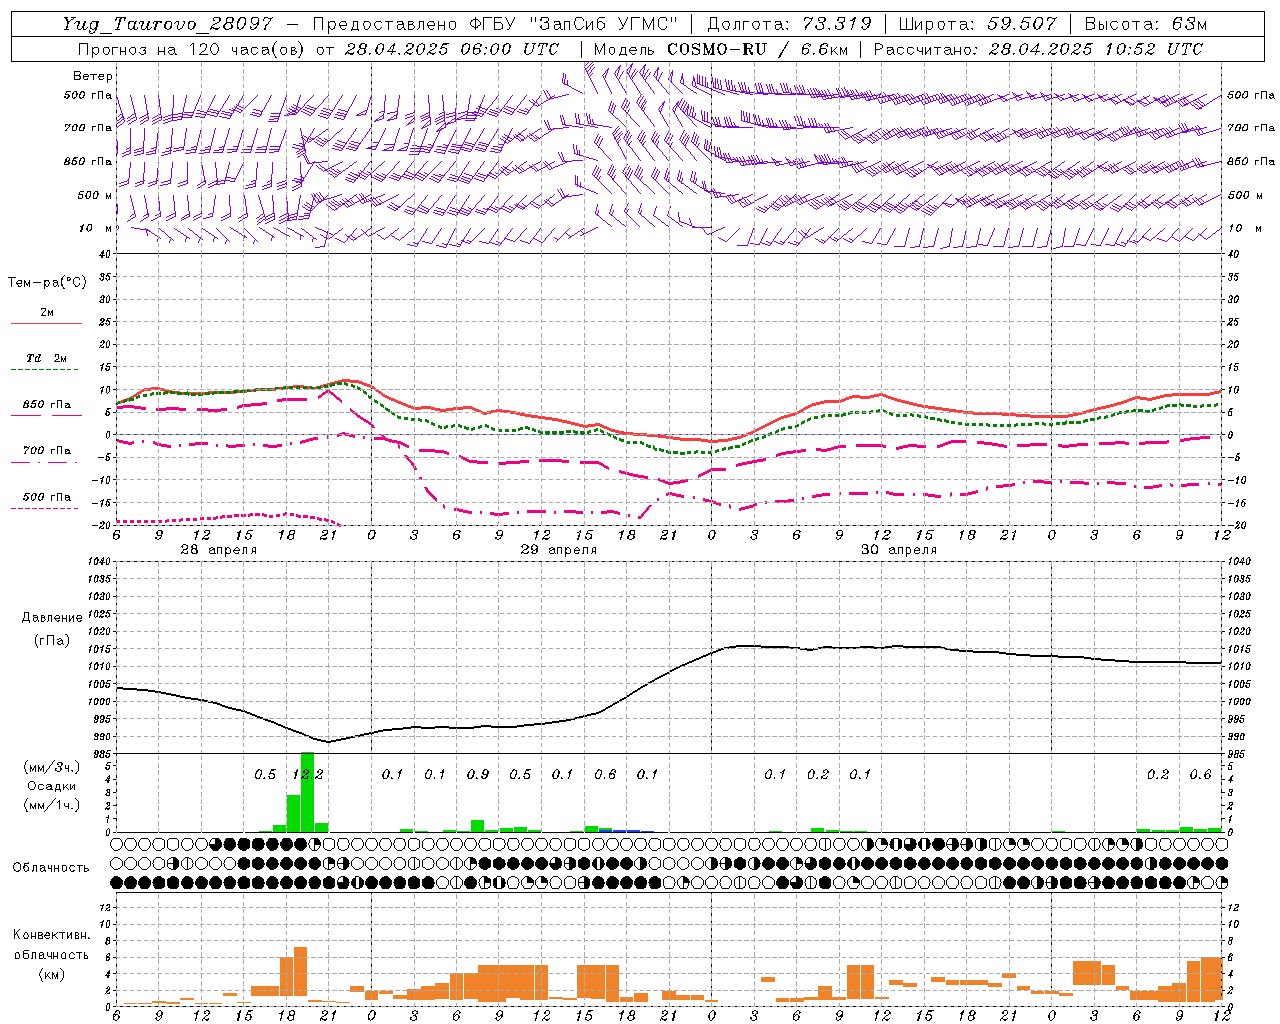Click the "Конвективн." convective cloud label
1280x1024 pixels.
pos(51,935)
